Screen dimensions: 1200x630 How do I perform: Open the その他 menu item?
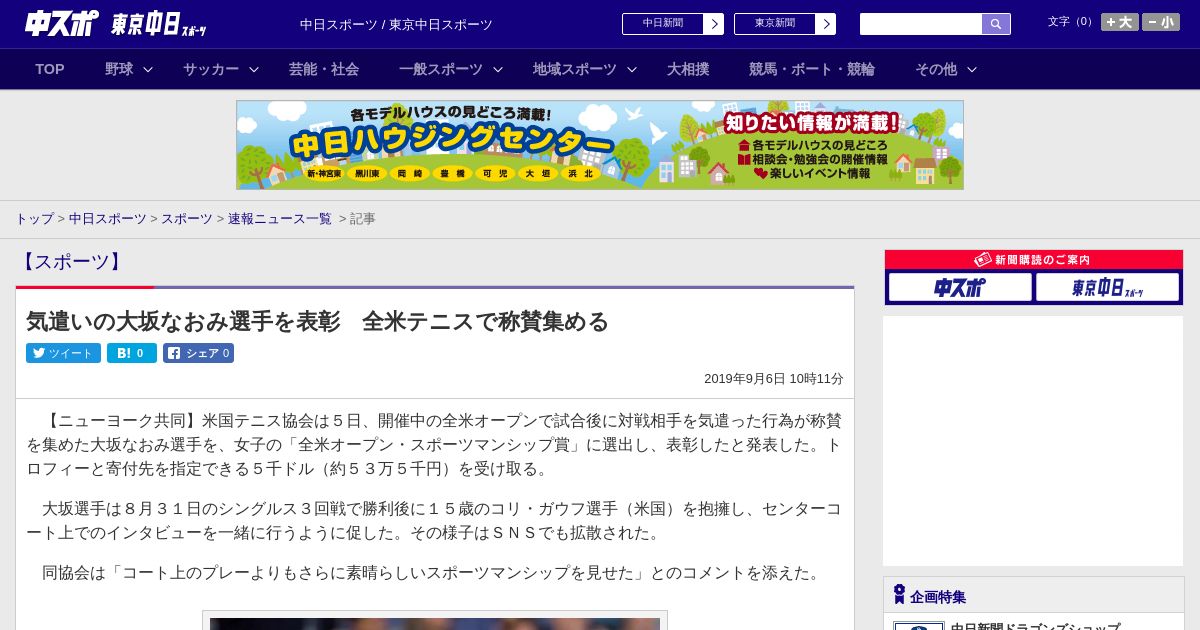click(x=936, y=69)
